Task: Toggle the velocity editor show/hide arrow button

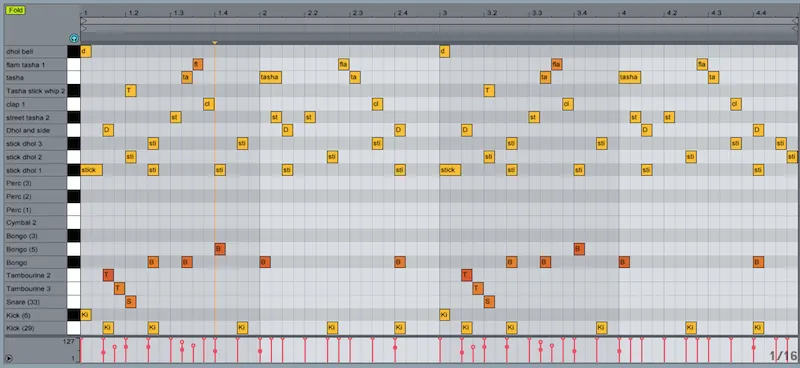Action: click(x=9, y=358)
